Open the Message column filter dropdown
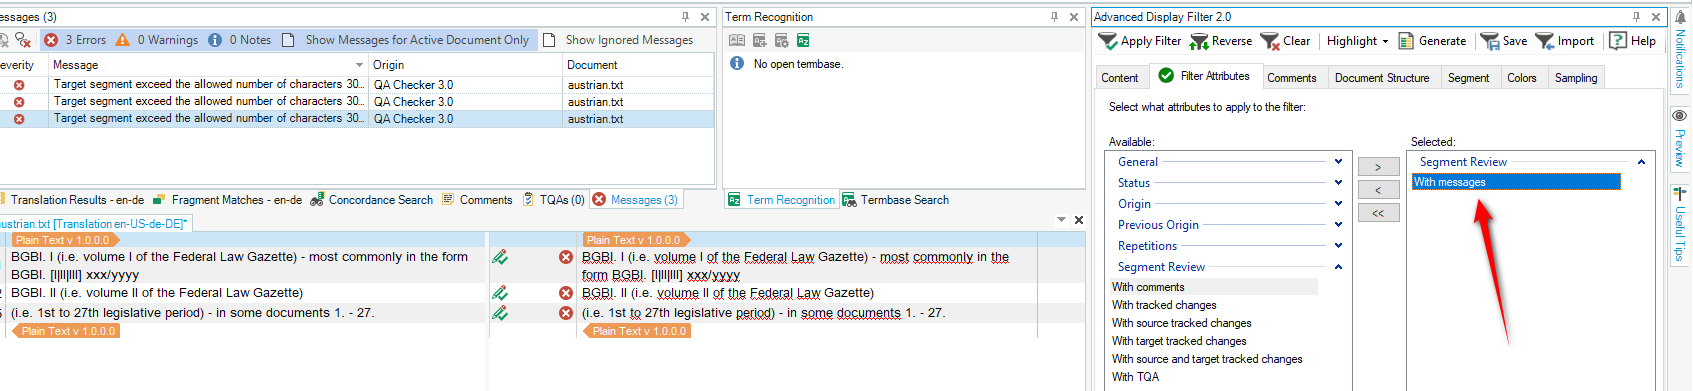Screen dimensions: 1693x391 click(359, 65)
